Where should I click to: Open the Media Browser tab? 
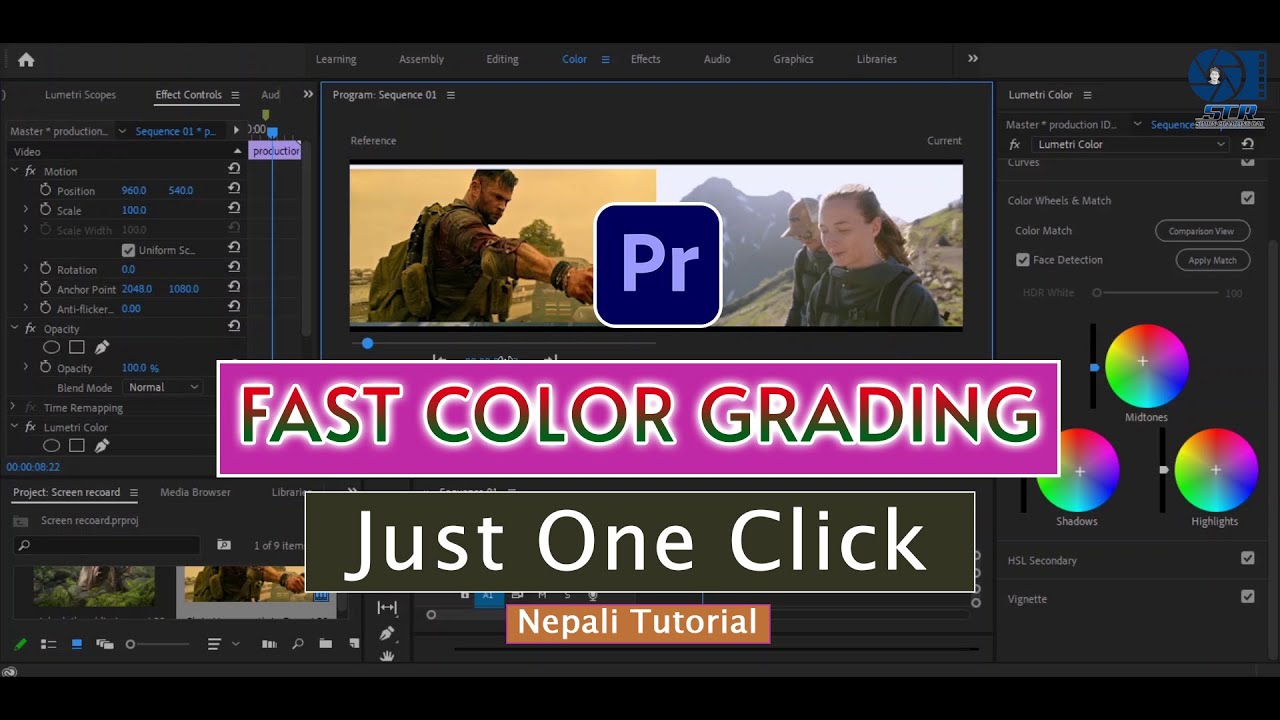195,492
